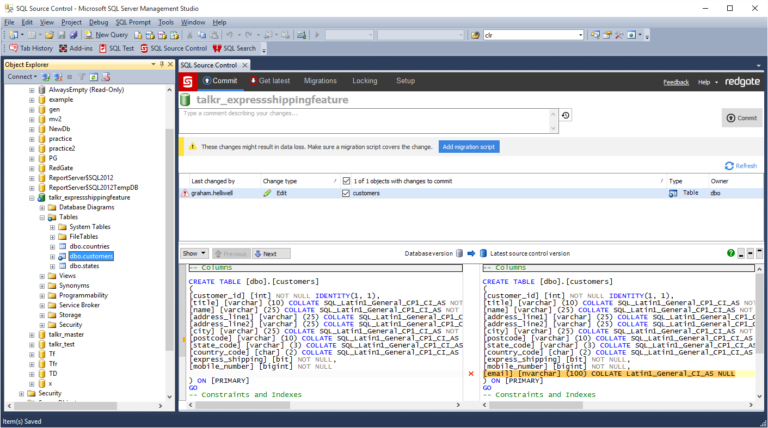Click the New Query toolbar button
The width and height of the screenshot is (768, 428).
(106, 35)
